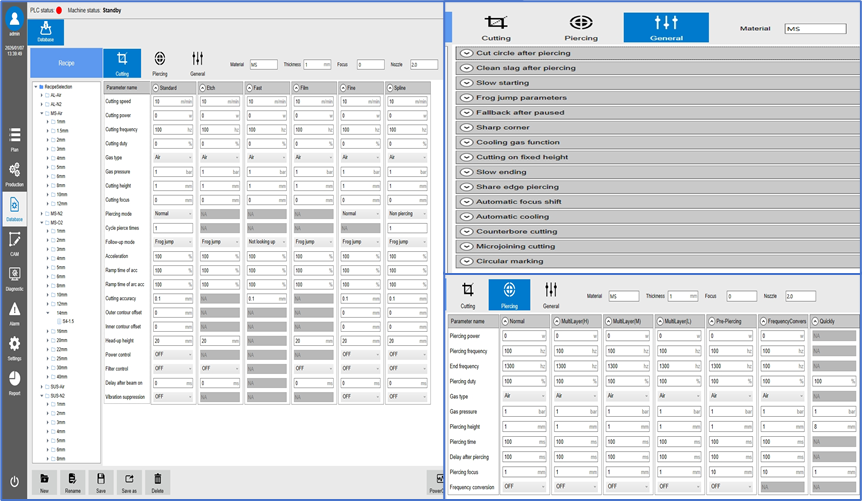Open the Alarm warning icon
The image size is (862, 501).
tap(14, 313)
